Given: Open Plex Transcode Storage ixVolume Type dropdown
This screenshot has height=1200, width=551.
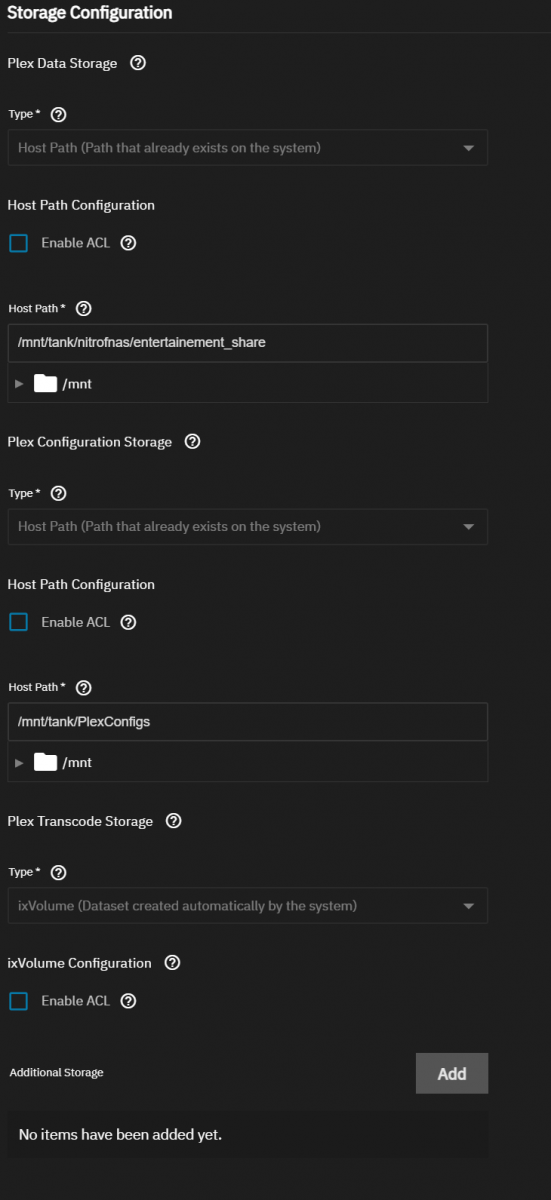Looking at the screenshot, I should pos(247,906).
